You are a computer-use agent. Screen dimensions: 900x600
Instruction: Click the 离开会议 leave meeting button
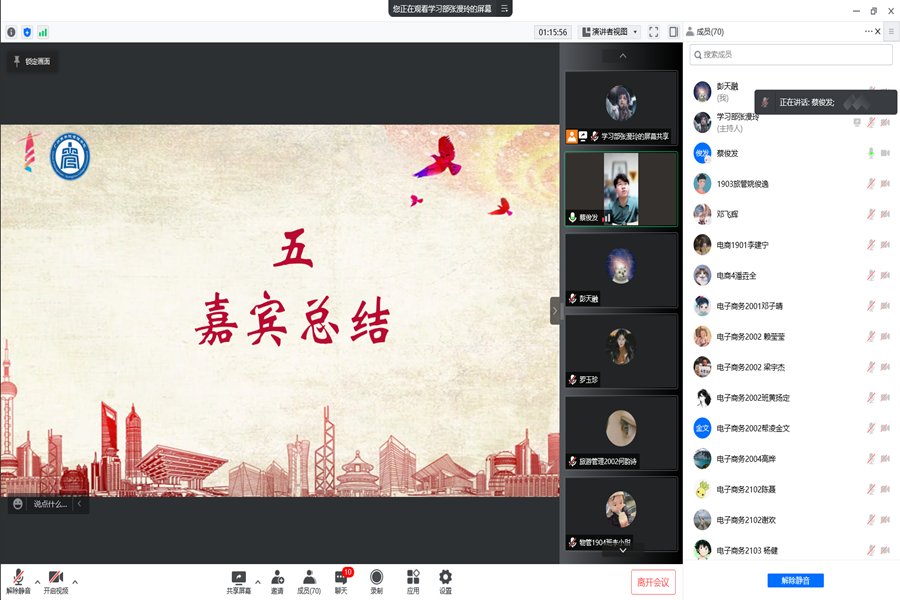coord(653,581)
